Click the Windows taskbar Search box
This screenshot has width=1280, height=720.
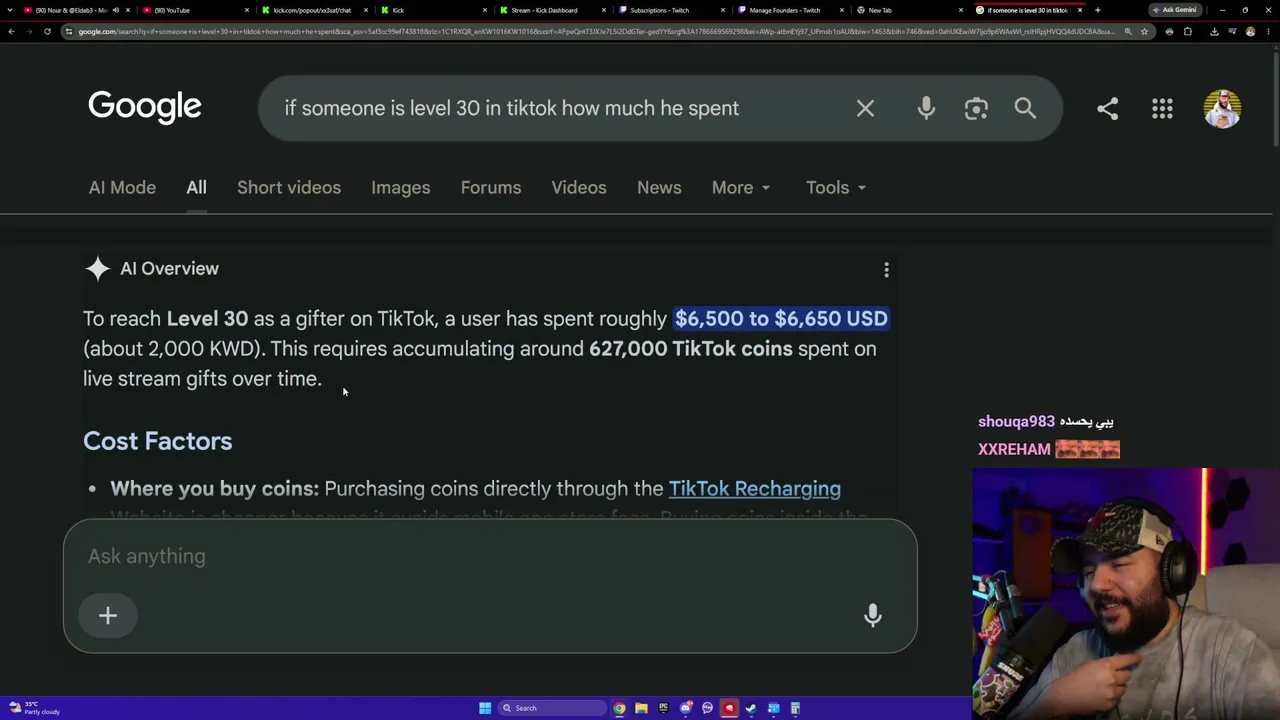coord(553,708)
